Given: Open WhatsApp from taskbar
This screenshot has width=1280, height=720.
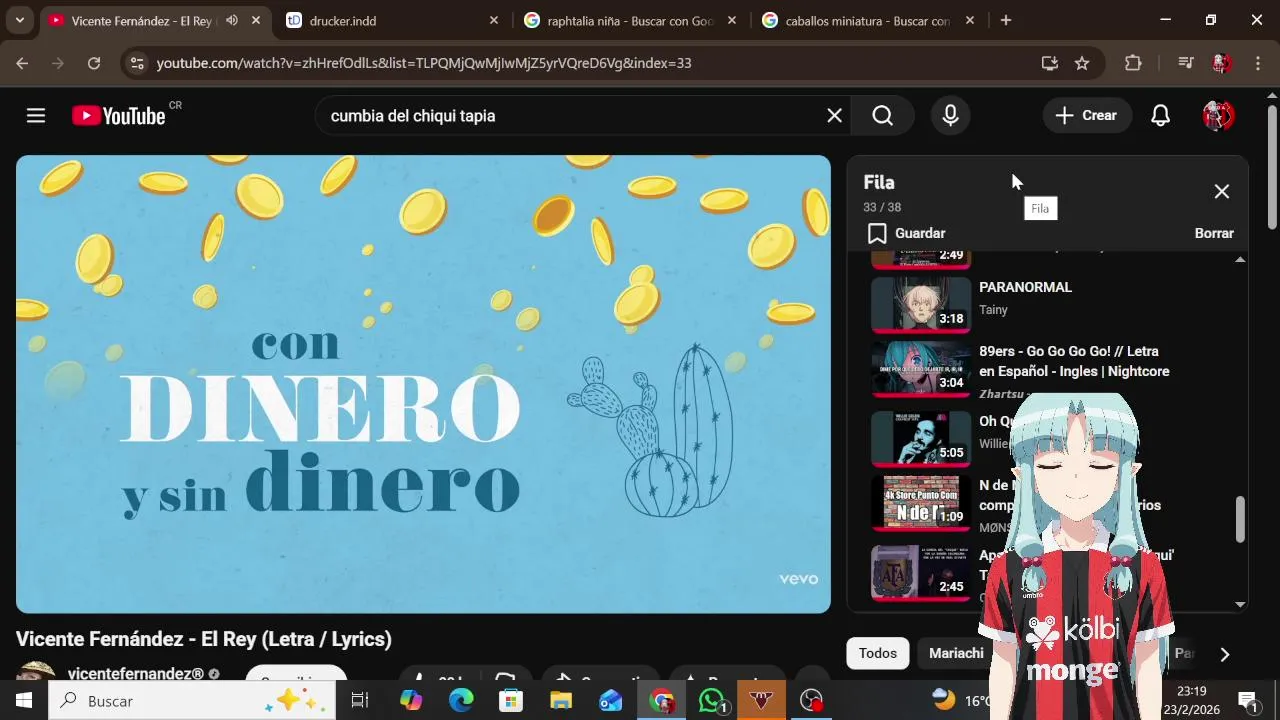Looking at the screenshot, I should pos(712,701).
